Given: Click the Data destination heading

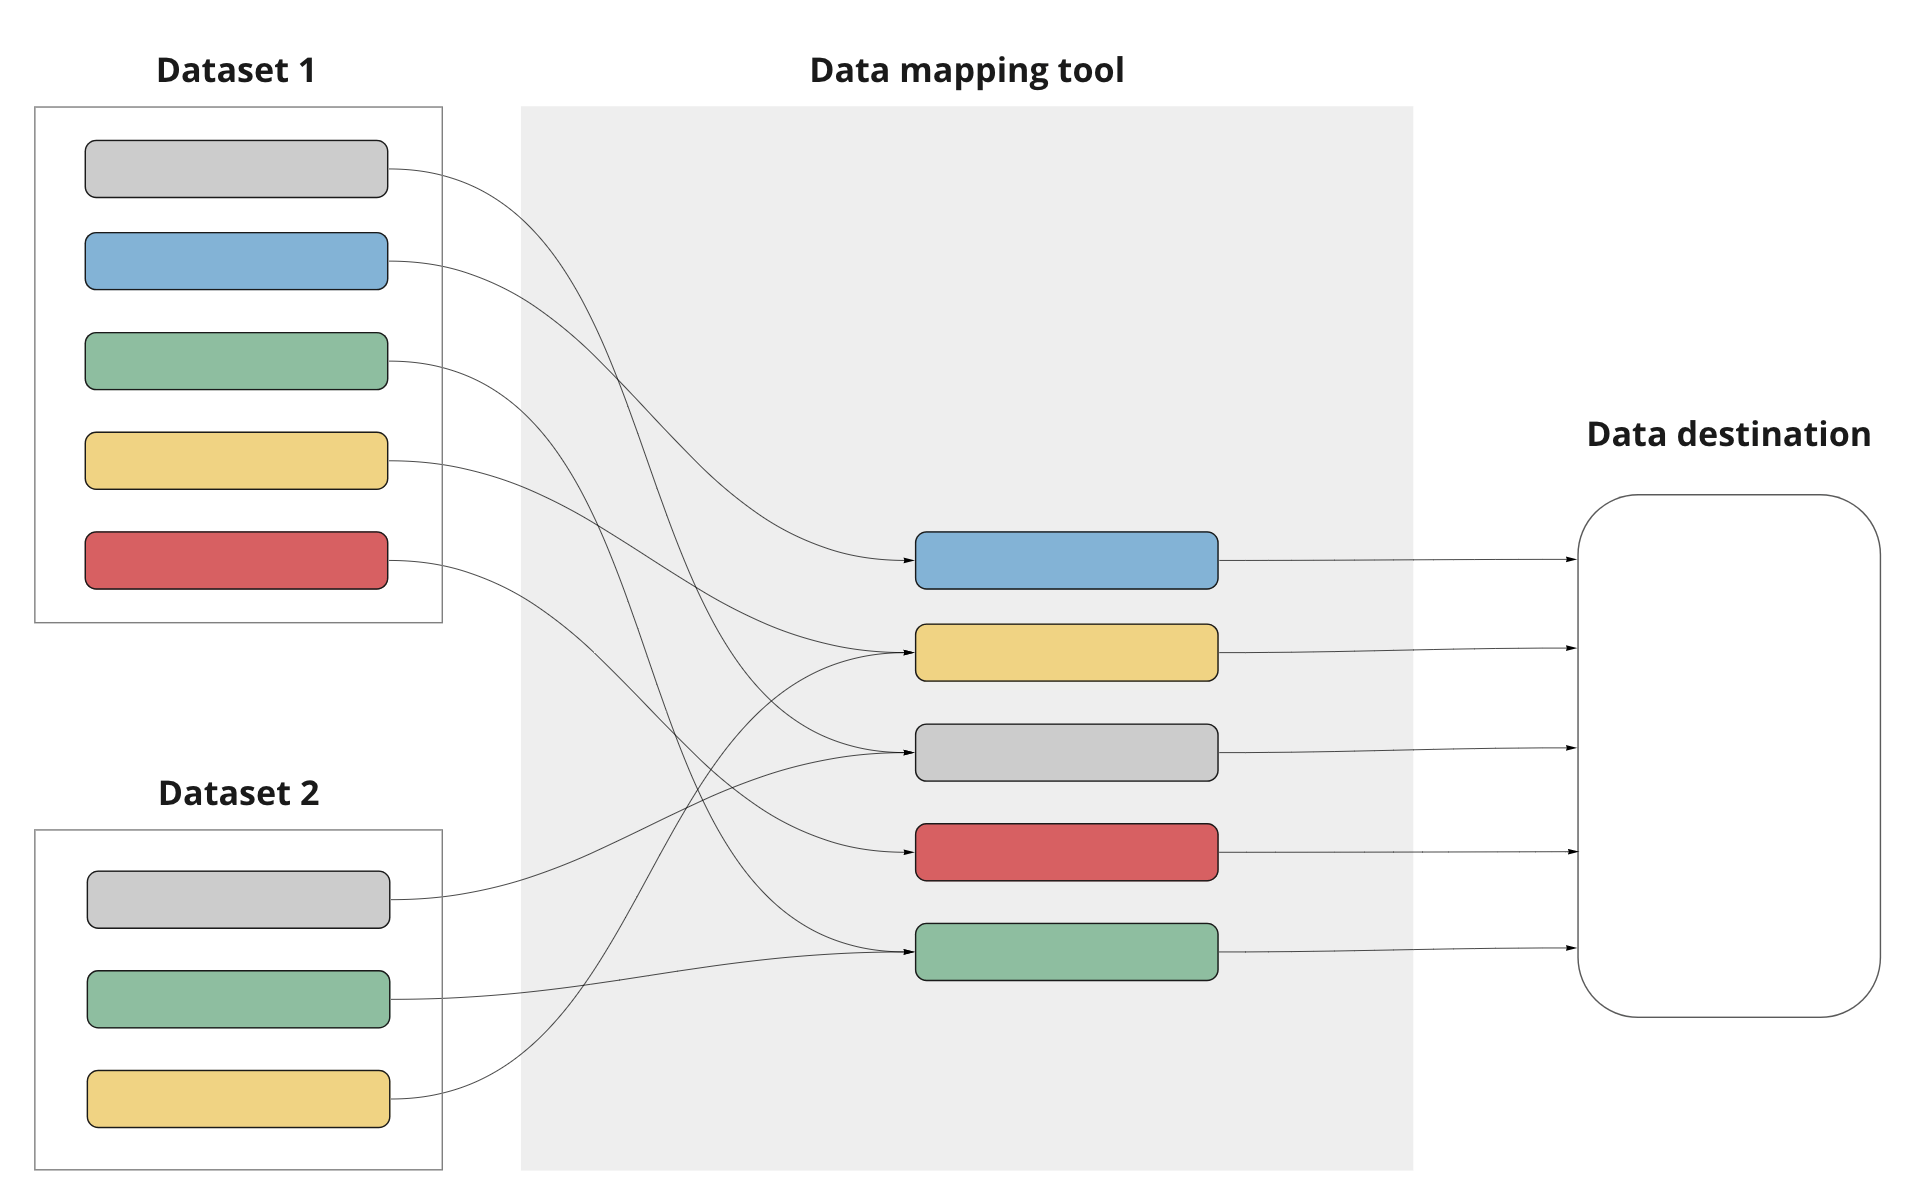Looking at the screenshot, I should click(x=1729, y=434).
